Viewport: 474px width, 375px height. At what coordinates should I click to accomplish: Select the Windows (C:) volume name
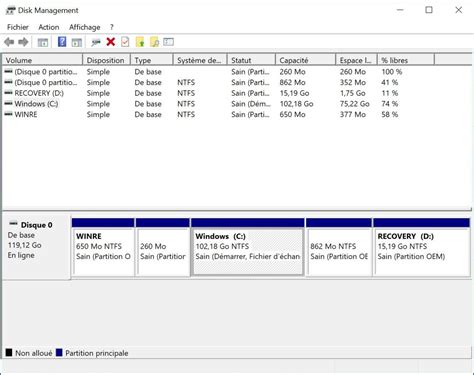36,104
